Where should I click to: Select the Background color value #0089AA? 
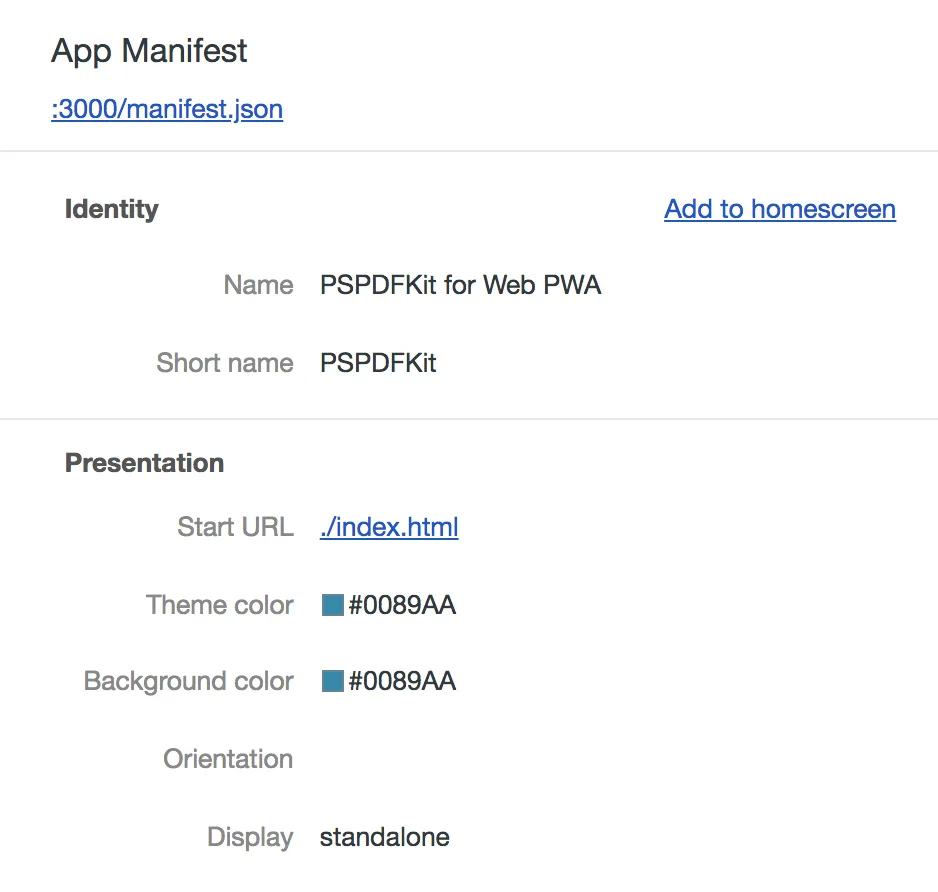click(402, 681)
